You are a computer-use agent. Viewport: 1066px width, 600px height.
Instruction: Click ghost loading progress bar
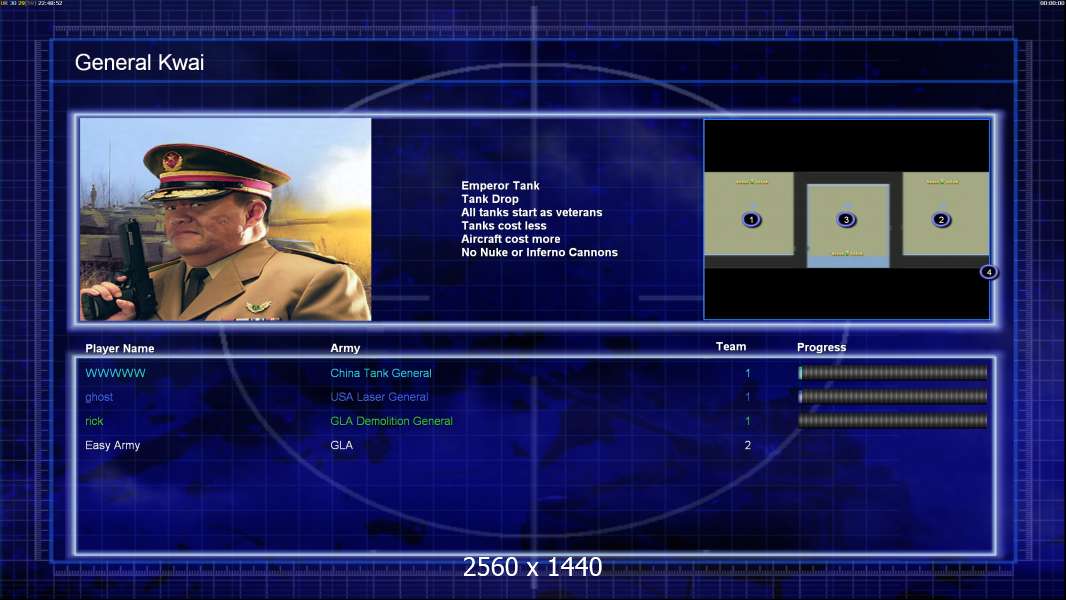(x=893, y=396)
